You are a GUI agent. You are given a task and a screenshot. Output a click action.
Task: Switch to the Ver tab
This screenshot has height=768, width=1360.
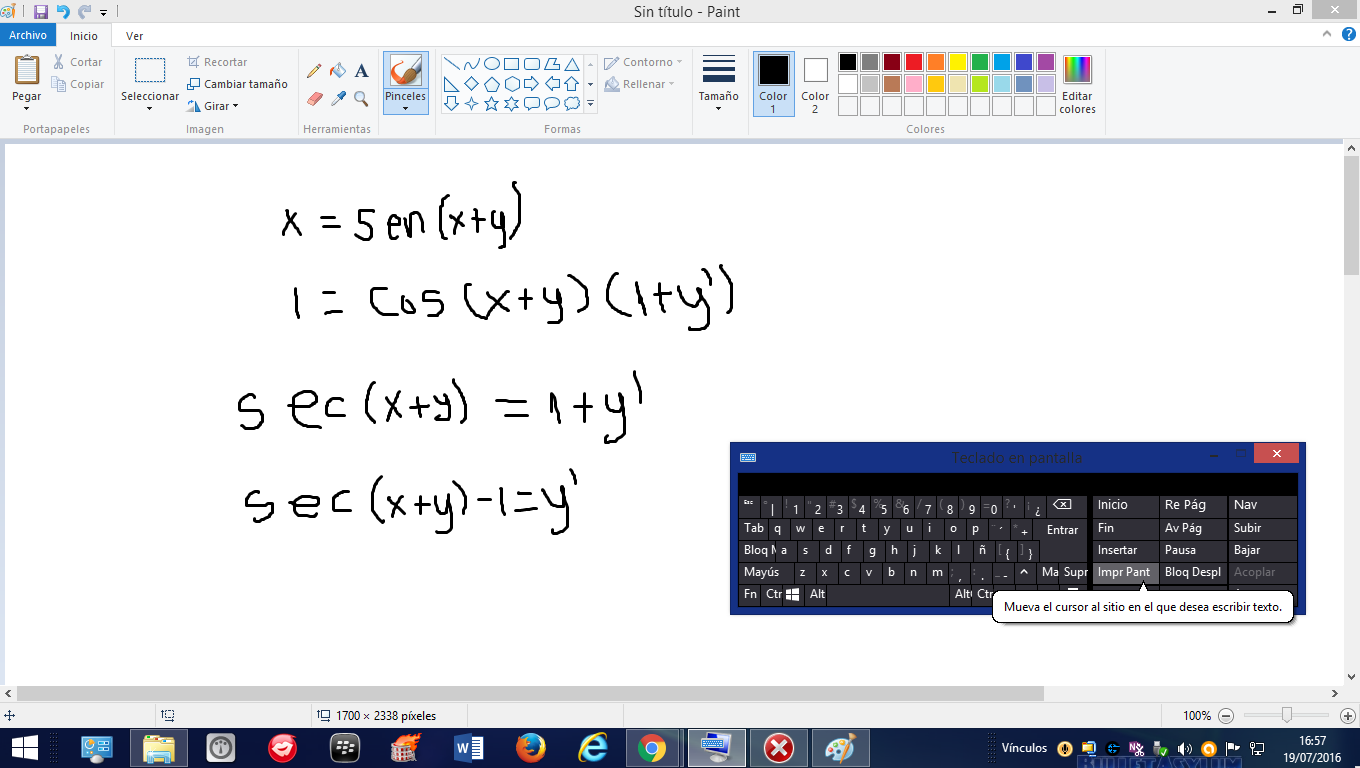click(x=134, y=36)
